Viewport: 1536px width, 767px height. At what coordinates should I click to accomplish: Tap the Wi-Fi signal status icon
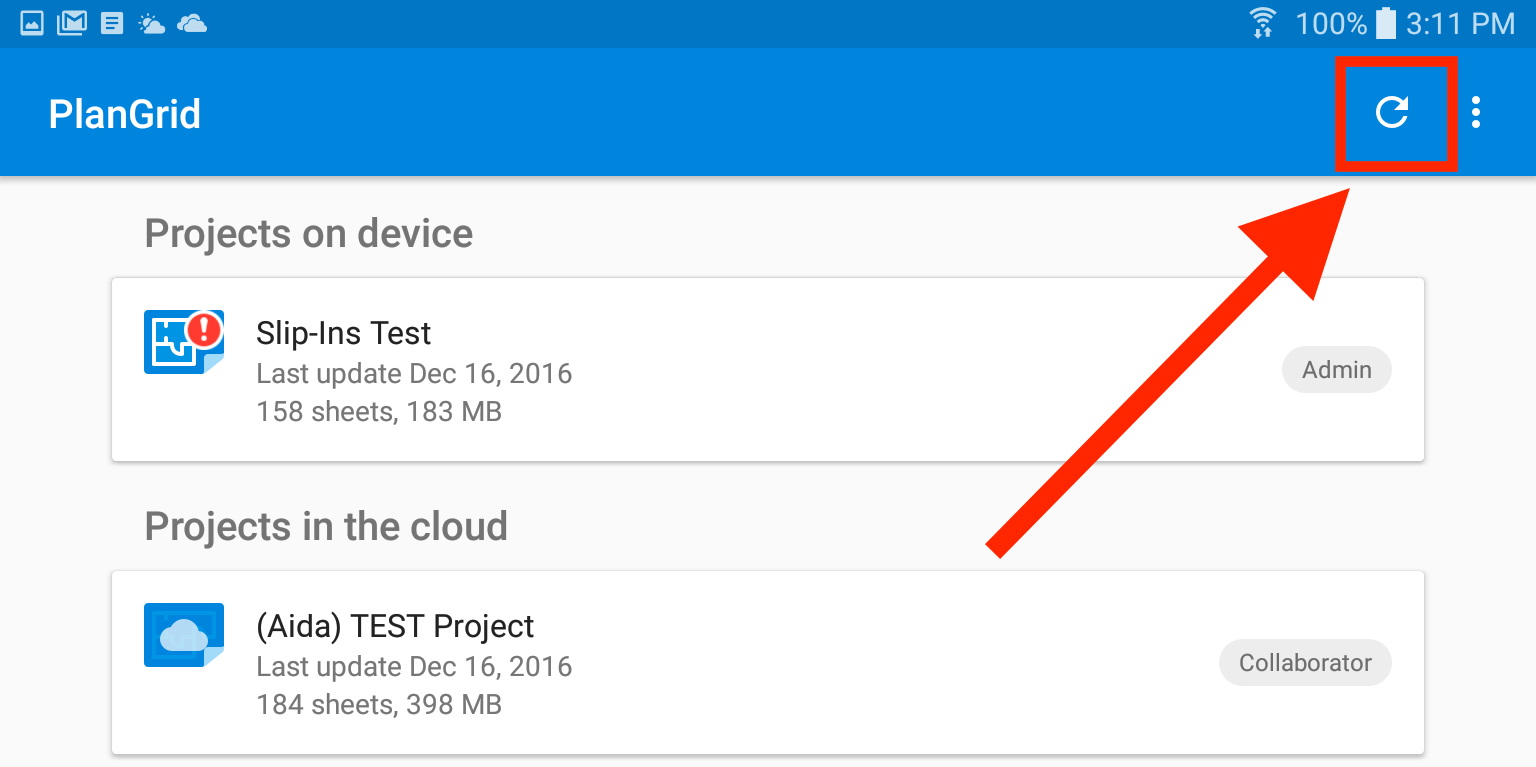(x=1263, y=23)
